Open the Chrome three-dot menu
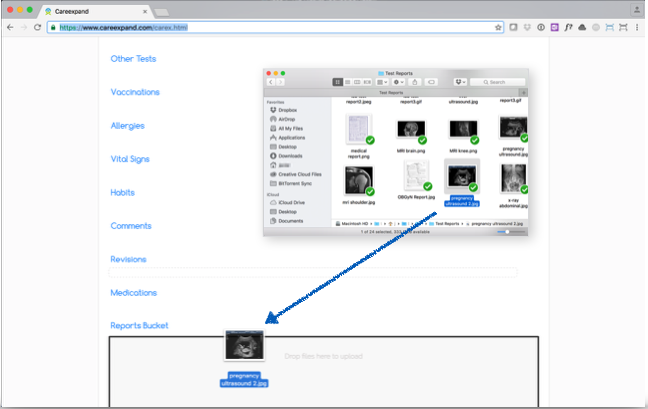Image resolution: width=648 pixels, height=409 pixels. 636,28
